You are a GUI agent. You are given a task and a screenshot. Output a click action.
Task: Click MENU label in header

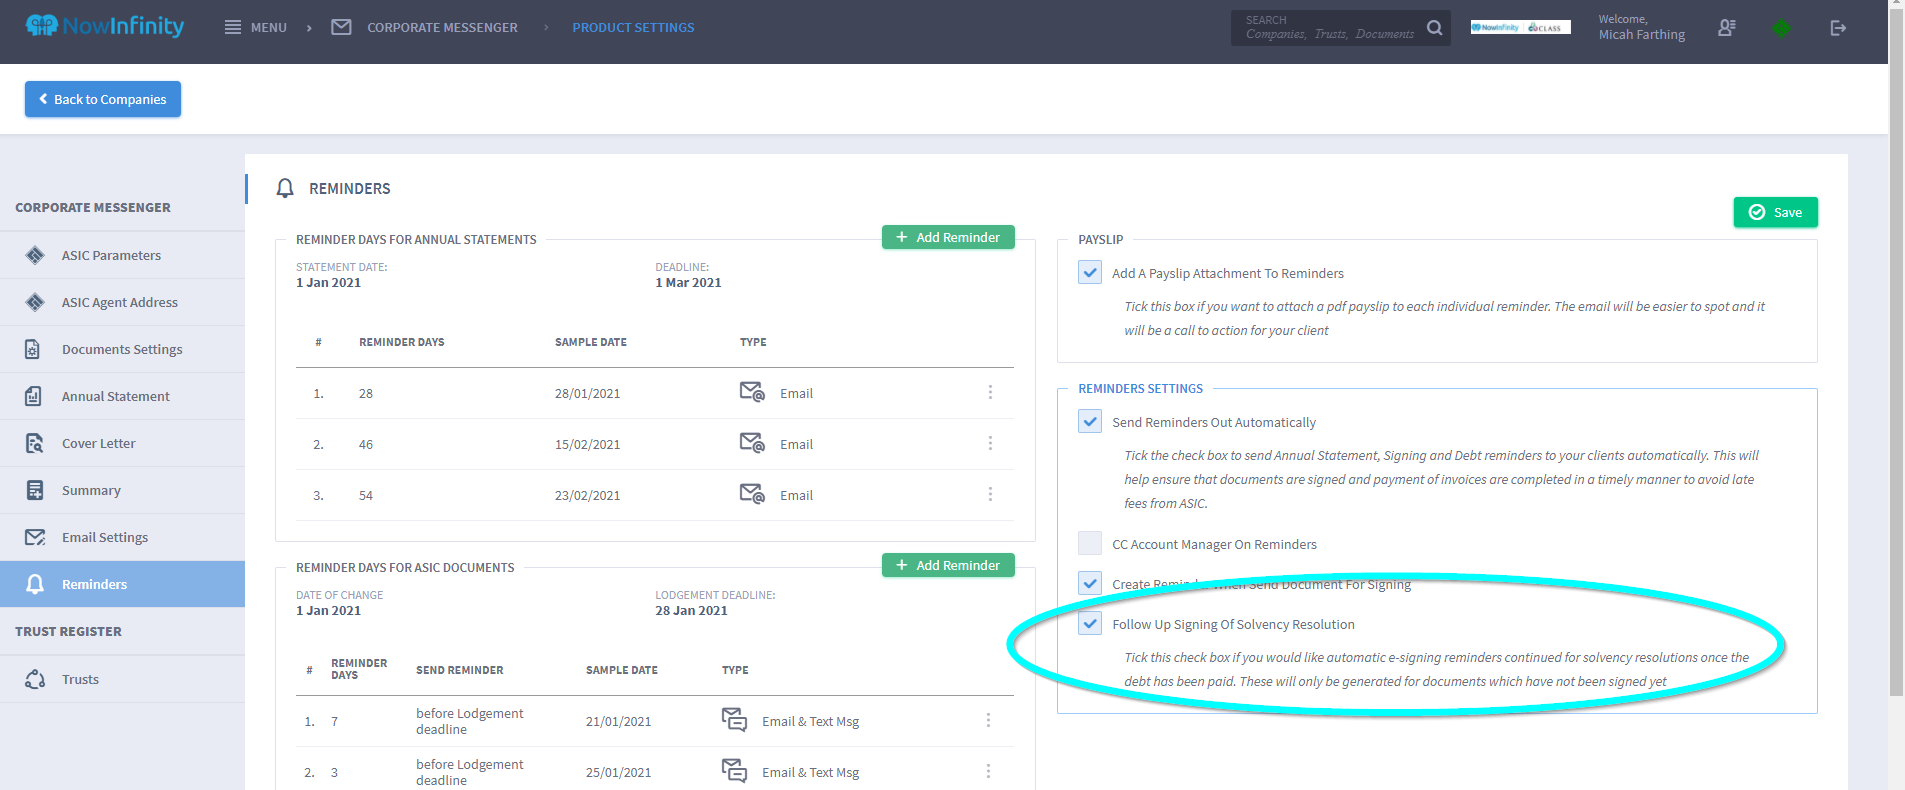(268, 27)
